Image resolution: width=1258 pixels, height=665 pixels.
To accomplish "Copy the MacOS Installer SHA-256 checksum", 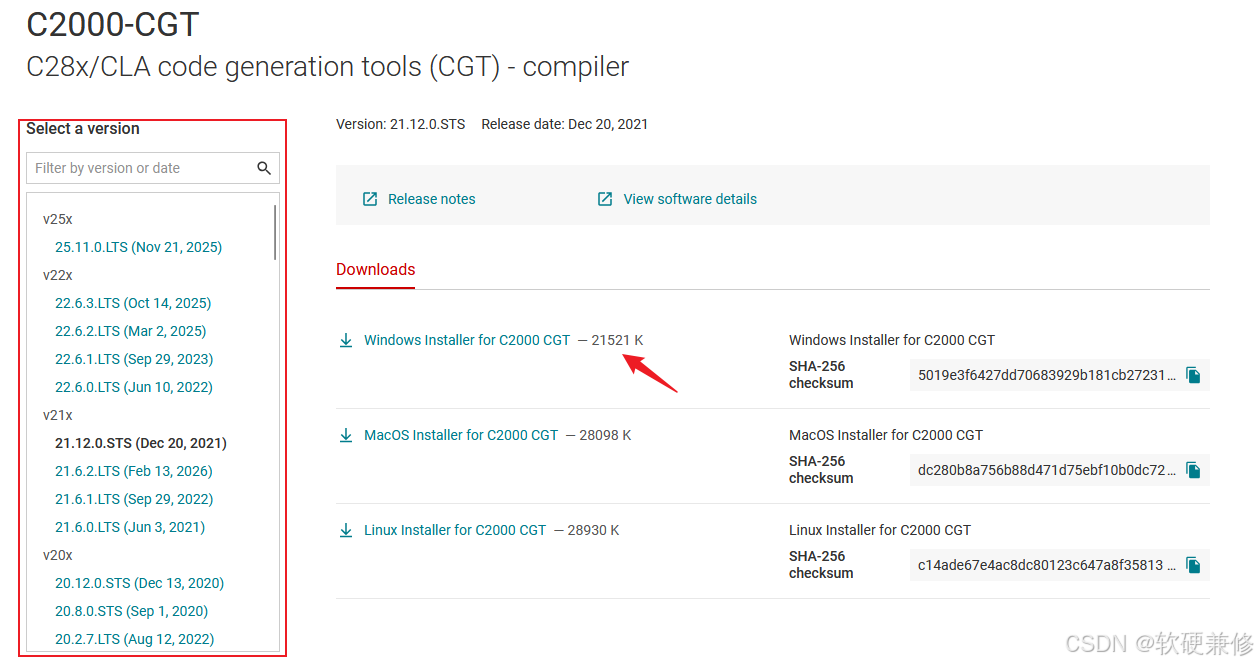I will tap(1193, 470).
